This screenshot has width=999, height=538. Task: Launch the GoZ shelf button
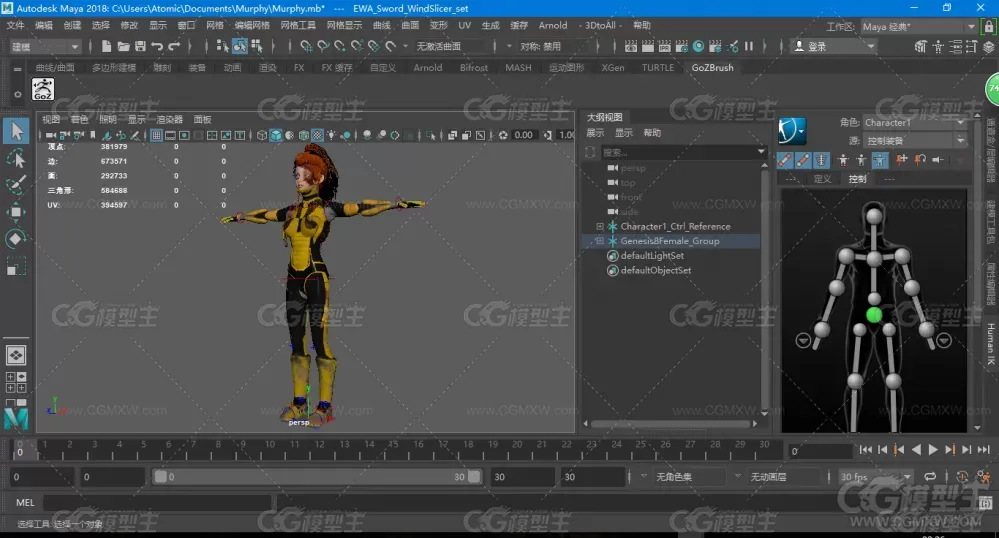coord(43,89)
